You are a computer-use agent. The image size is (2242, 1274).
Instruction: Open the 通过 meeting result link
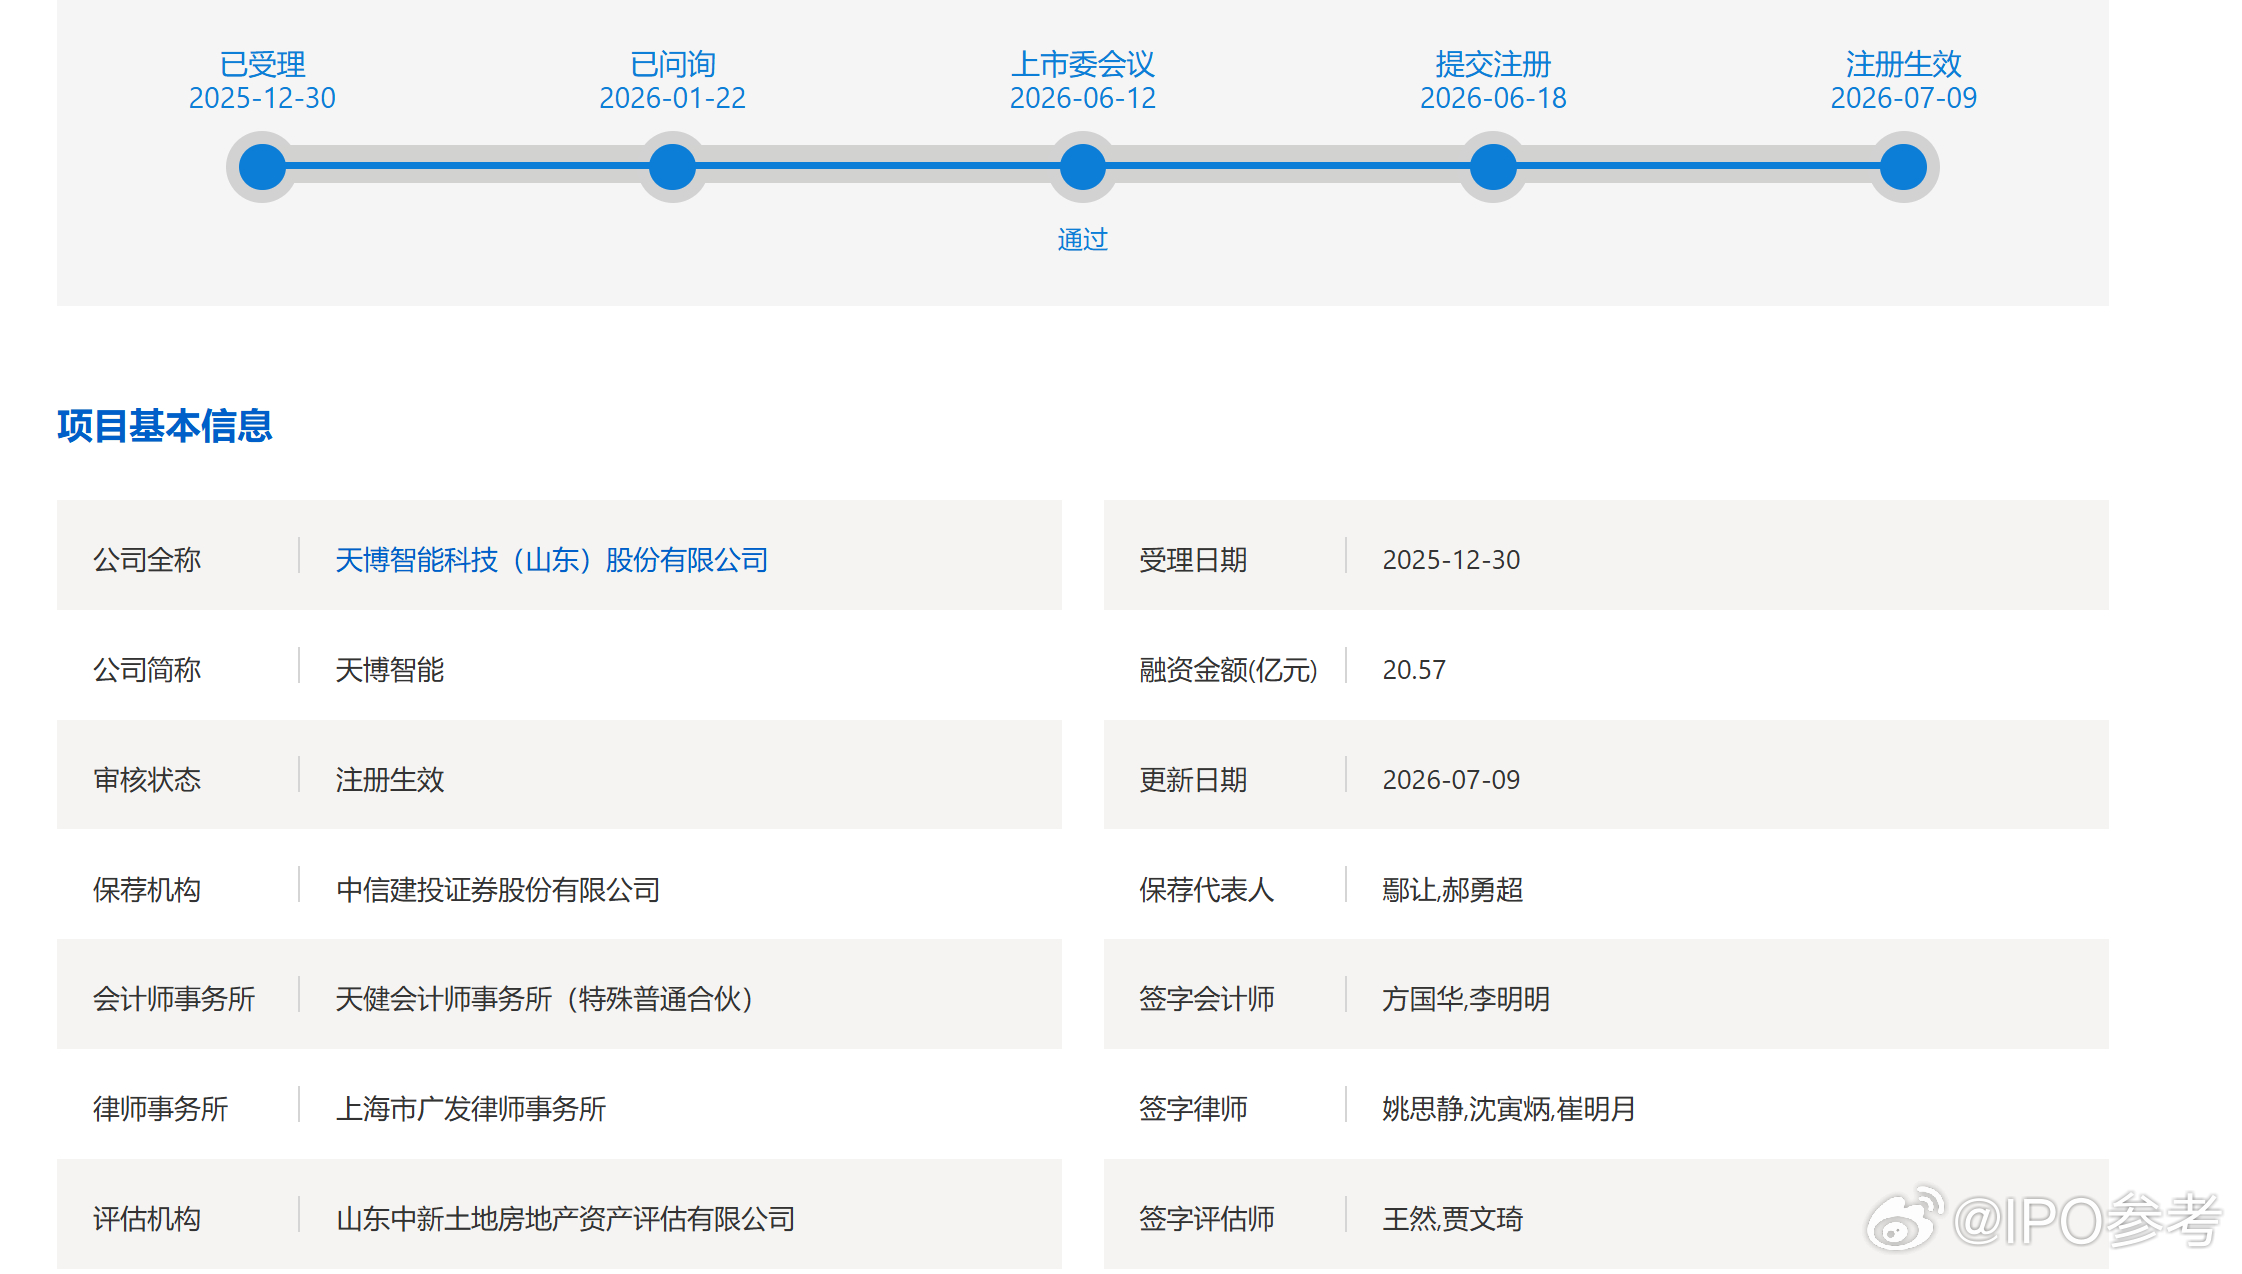(x=1083, y=240)
